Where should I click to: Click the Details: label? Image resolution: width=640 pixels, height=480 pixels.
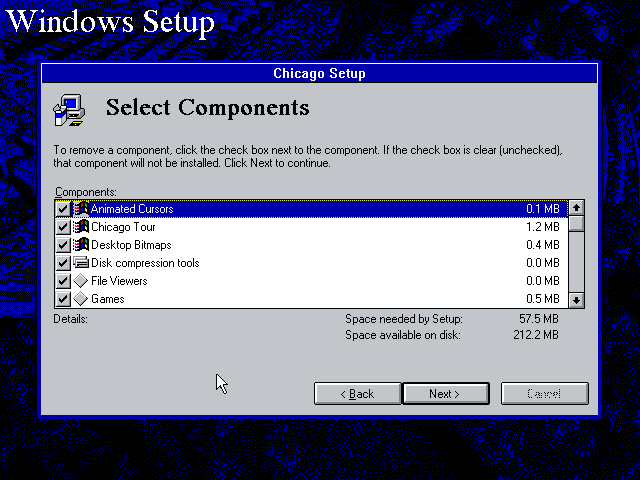click(71, 319)
